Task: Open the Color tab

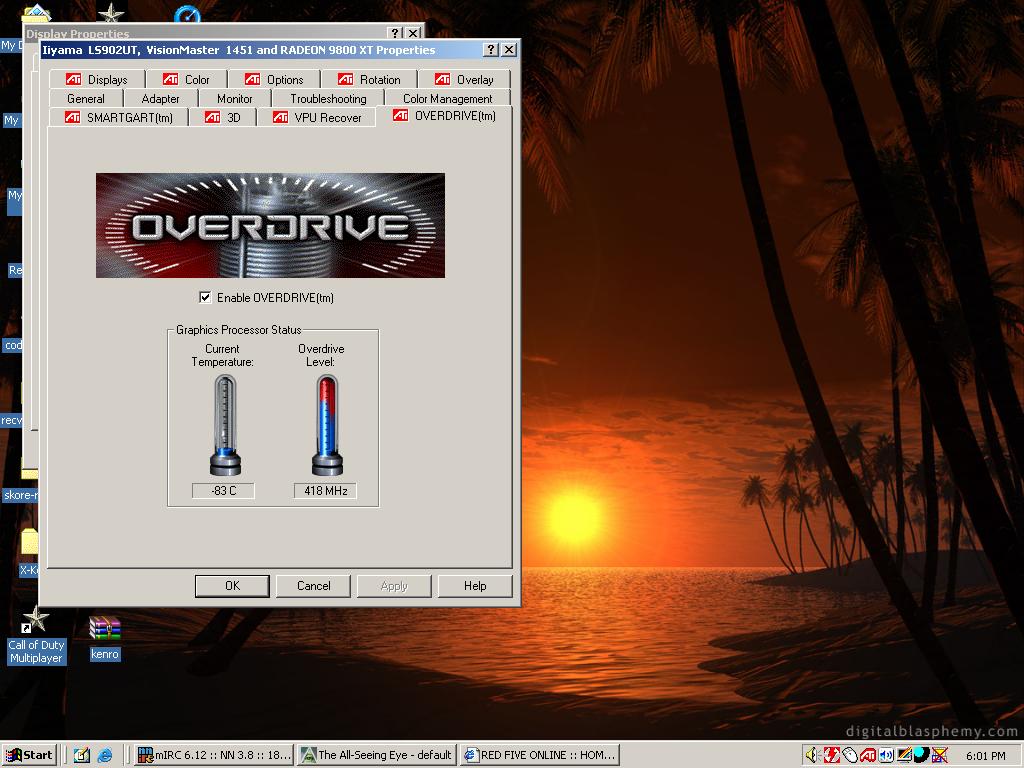Action: point(187,80)
